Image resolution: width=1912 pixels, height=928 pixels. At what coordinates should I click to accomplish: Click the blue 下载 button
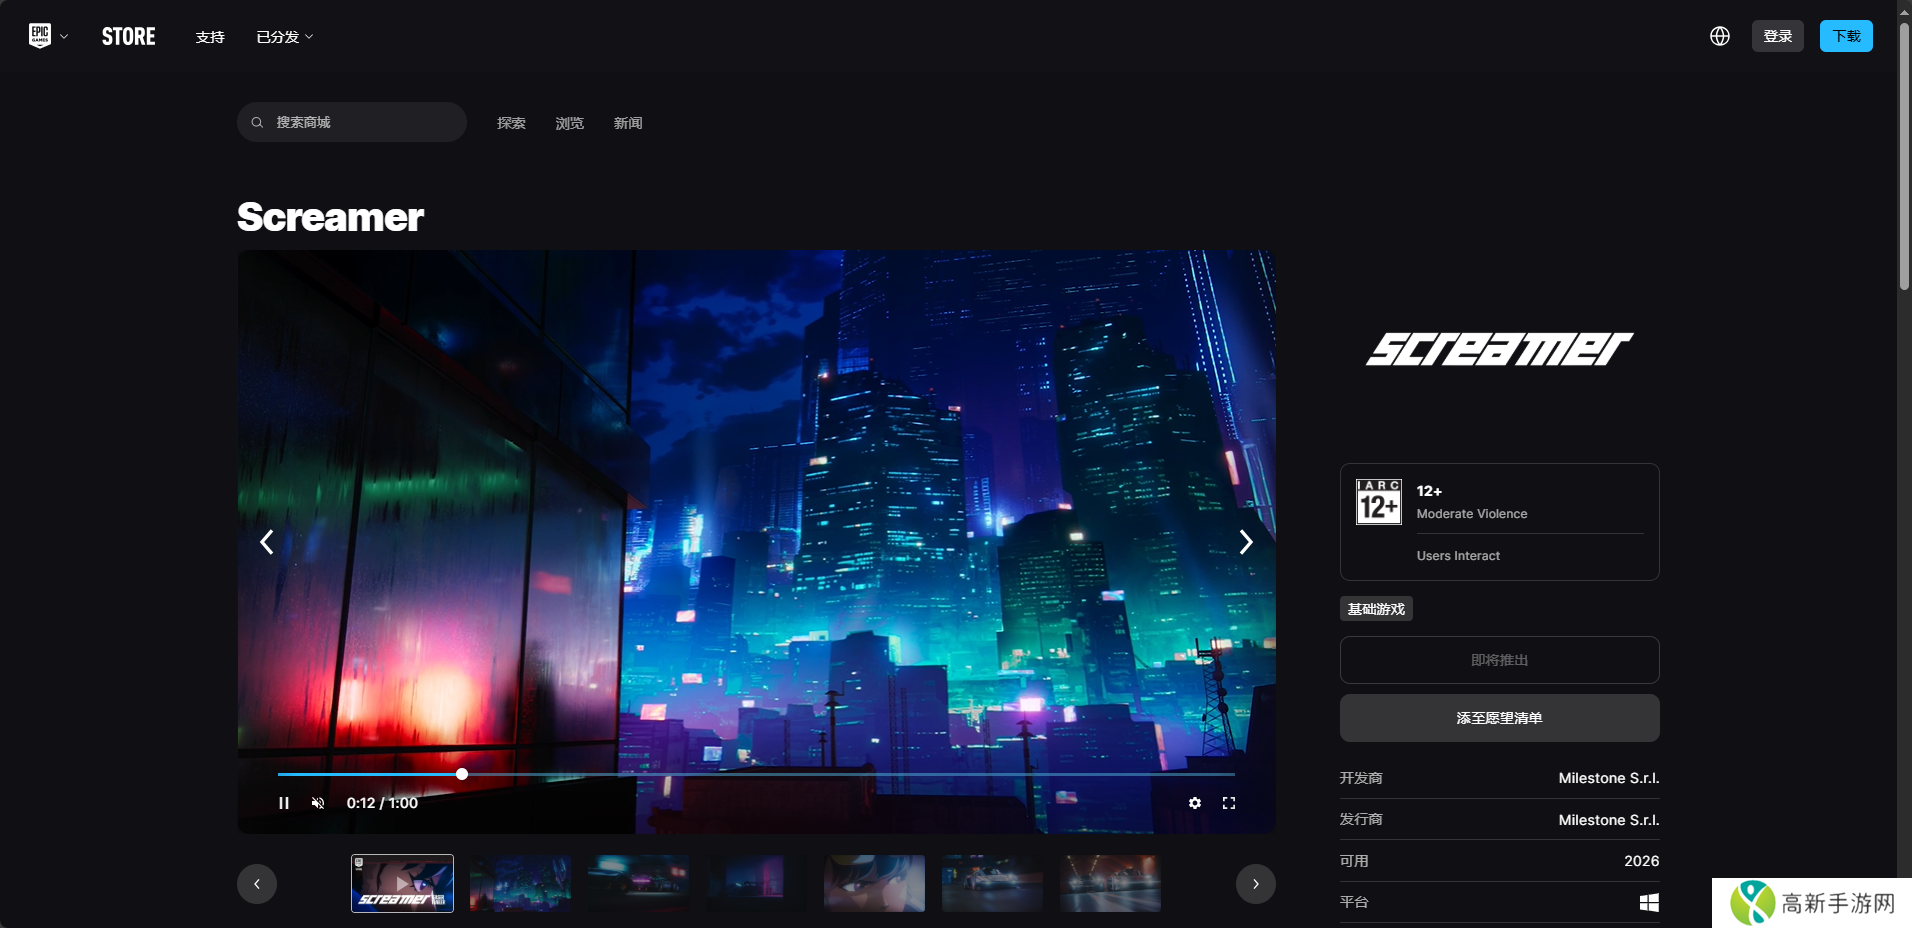pos(1845,36)
